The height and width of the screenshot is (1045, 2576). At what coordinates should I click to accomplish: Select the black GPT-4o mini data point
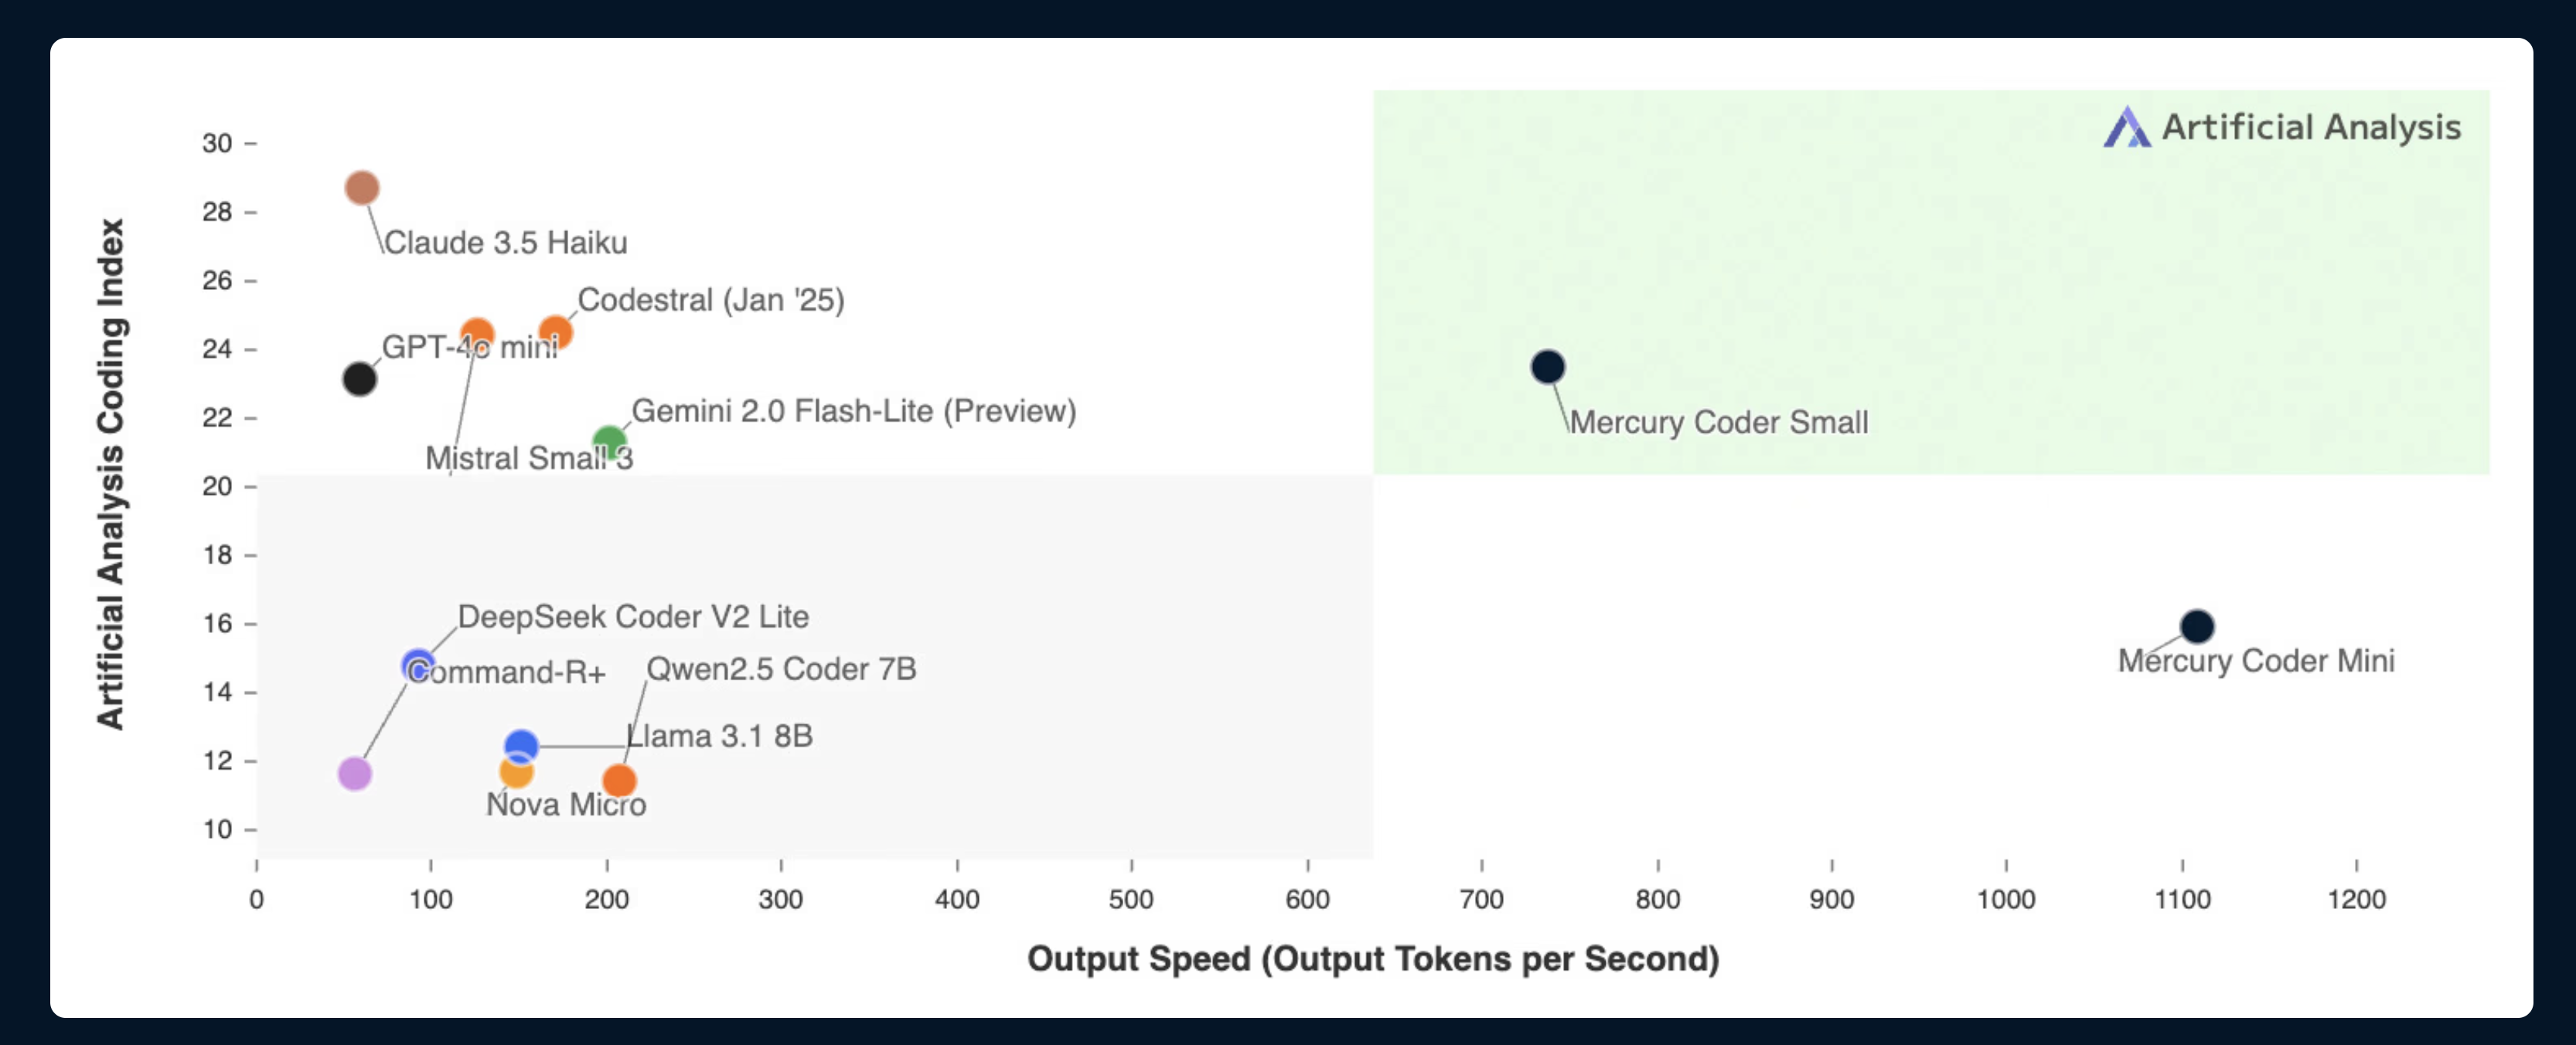click(x=360, y=379)
